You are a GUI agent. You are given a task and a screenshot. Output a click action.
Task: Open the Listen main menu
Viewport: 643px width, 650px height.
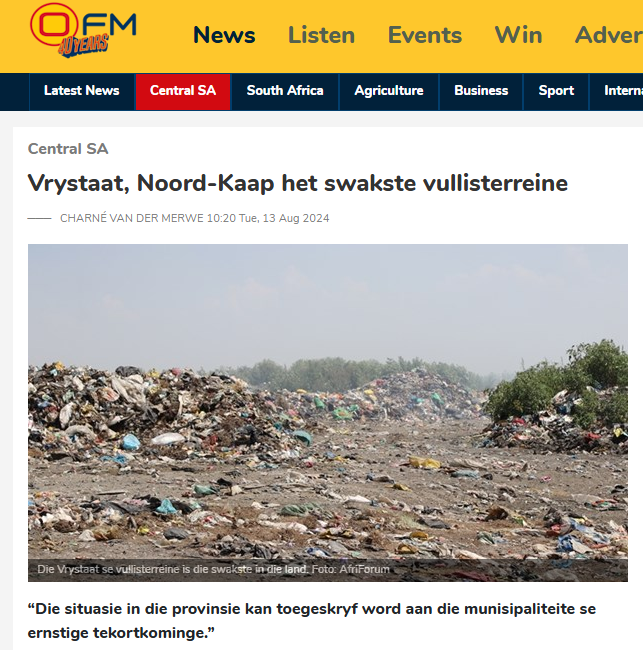click(x=321, y=35)
